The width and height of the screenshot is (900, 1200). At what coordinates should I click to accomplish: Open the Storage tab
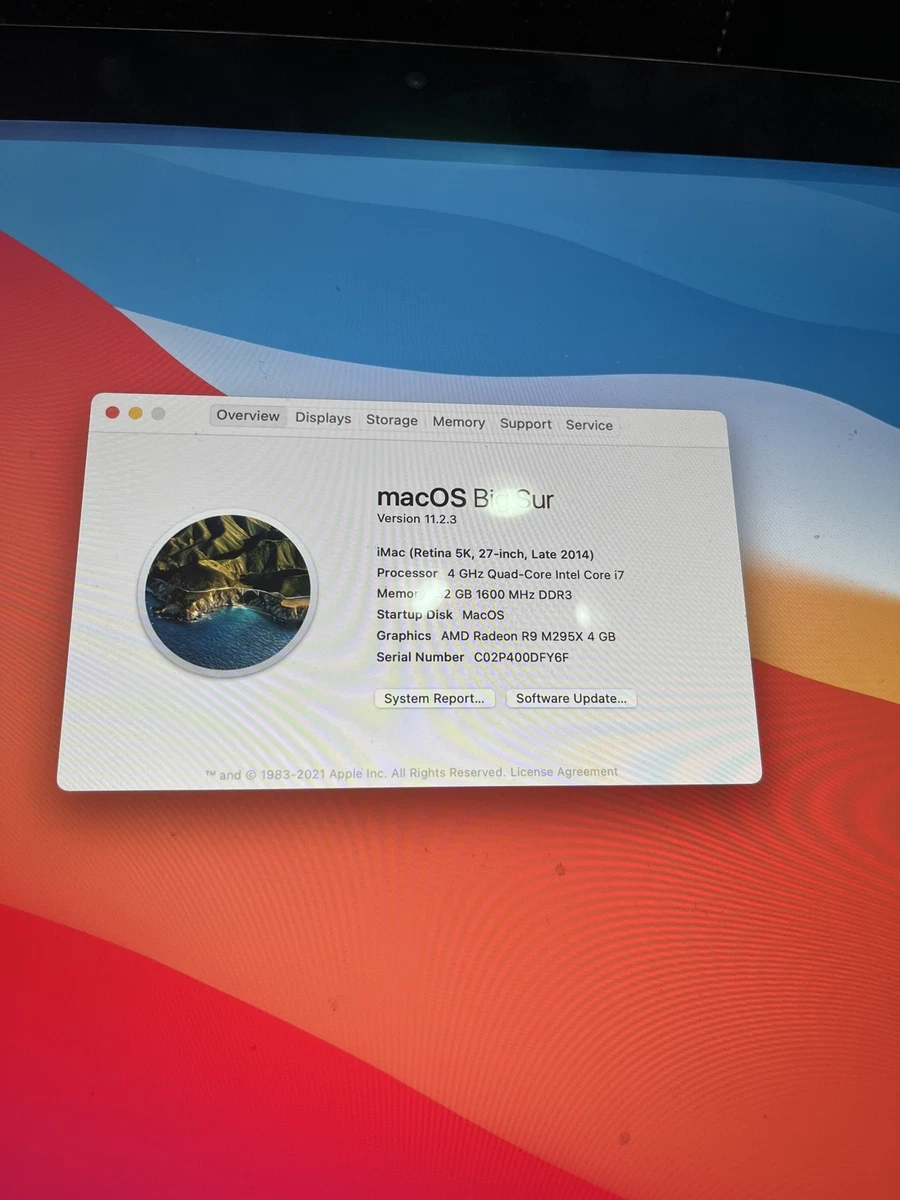[x=392, y=420]
